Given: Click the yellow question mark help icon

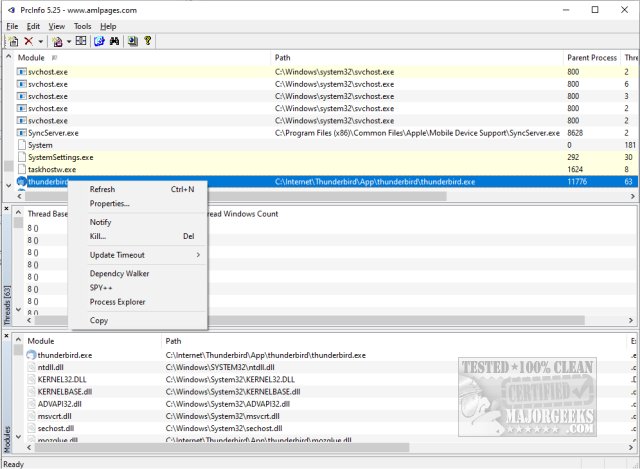Looking at the screenshot, I should (x=147, y=41).
